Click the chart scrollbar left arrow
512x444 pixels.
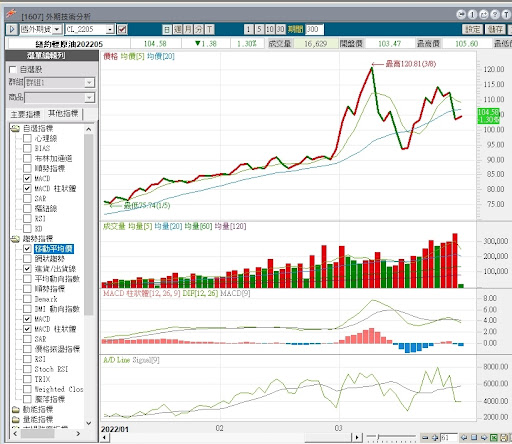pos(104,437)
